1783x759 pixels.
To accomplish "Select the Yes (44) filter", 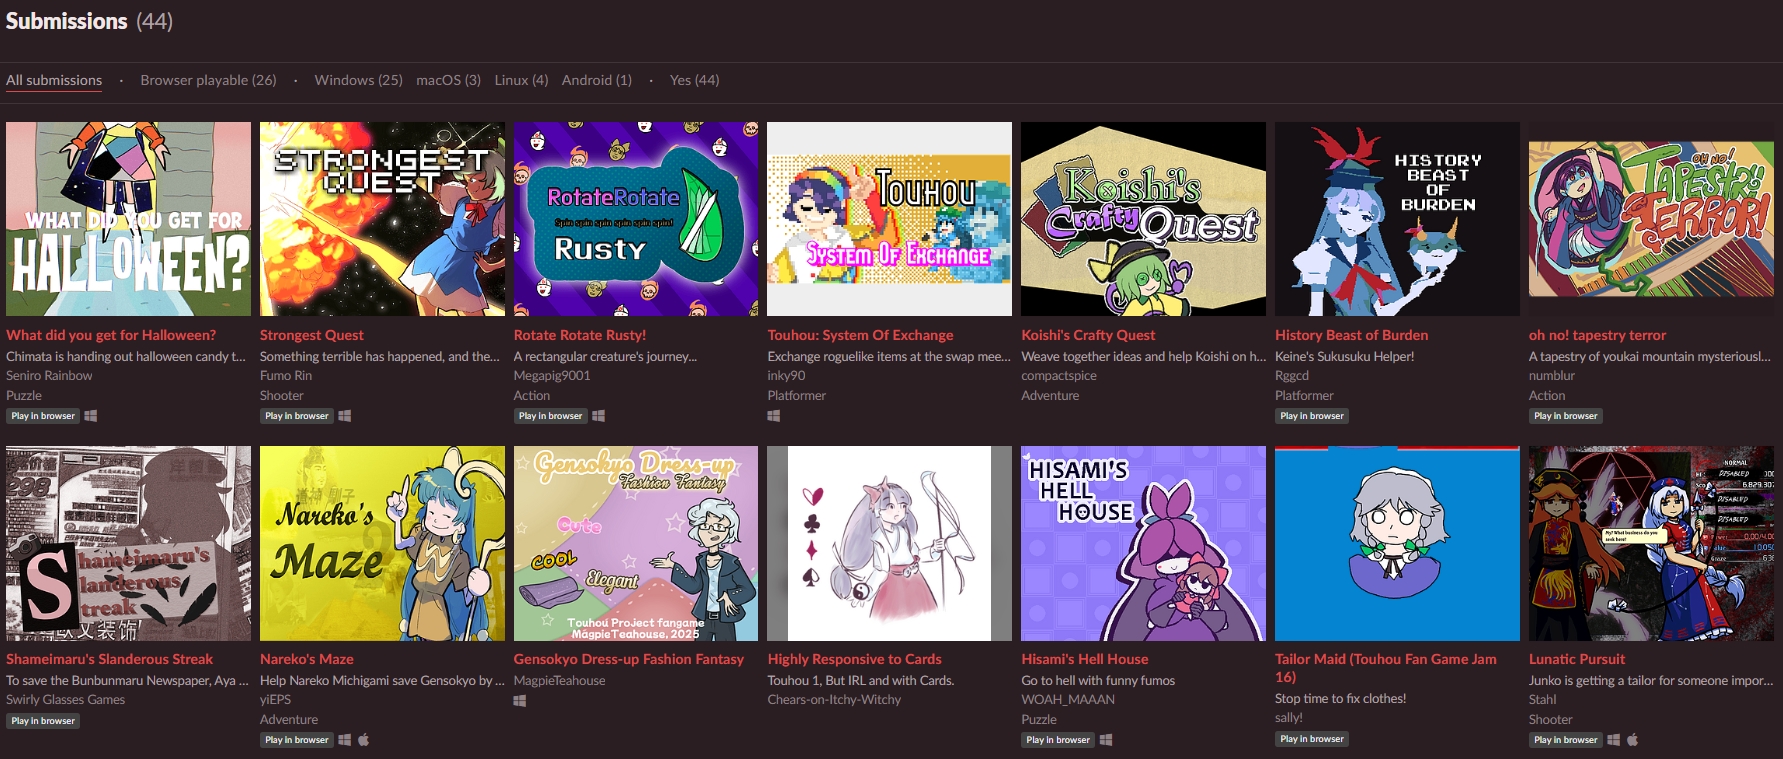I will point(694,80).
